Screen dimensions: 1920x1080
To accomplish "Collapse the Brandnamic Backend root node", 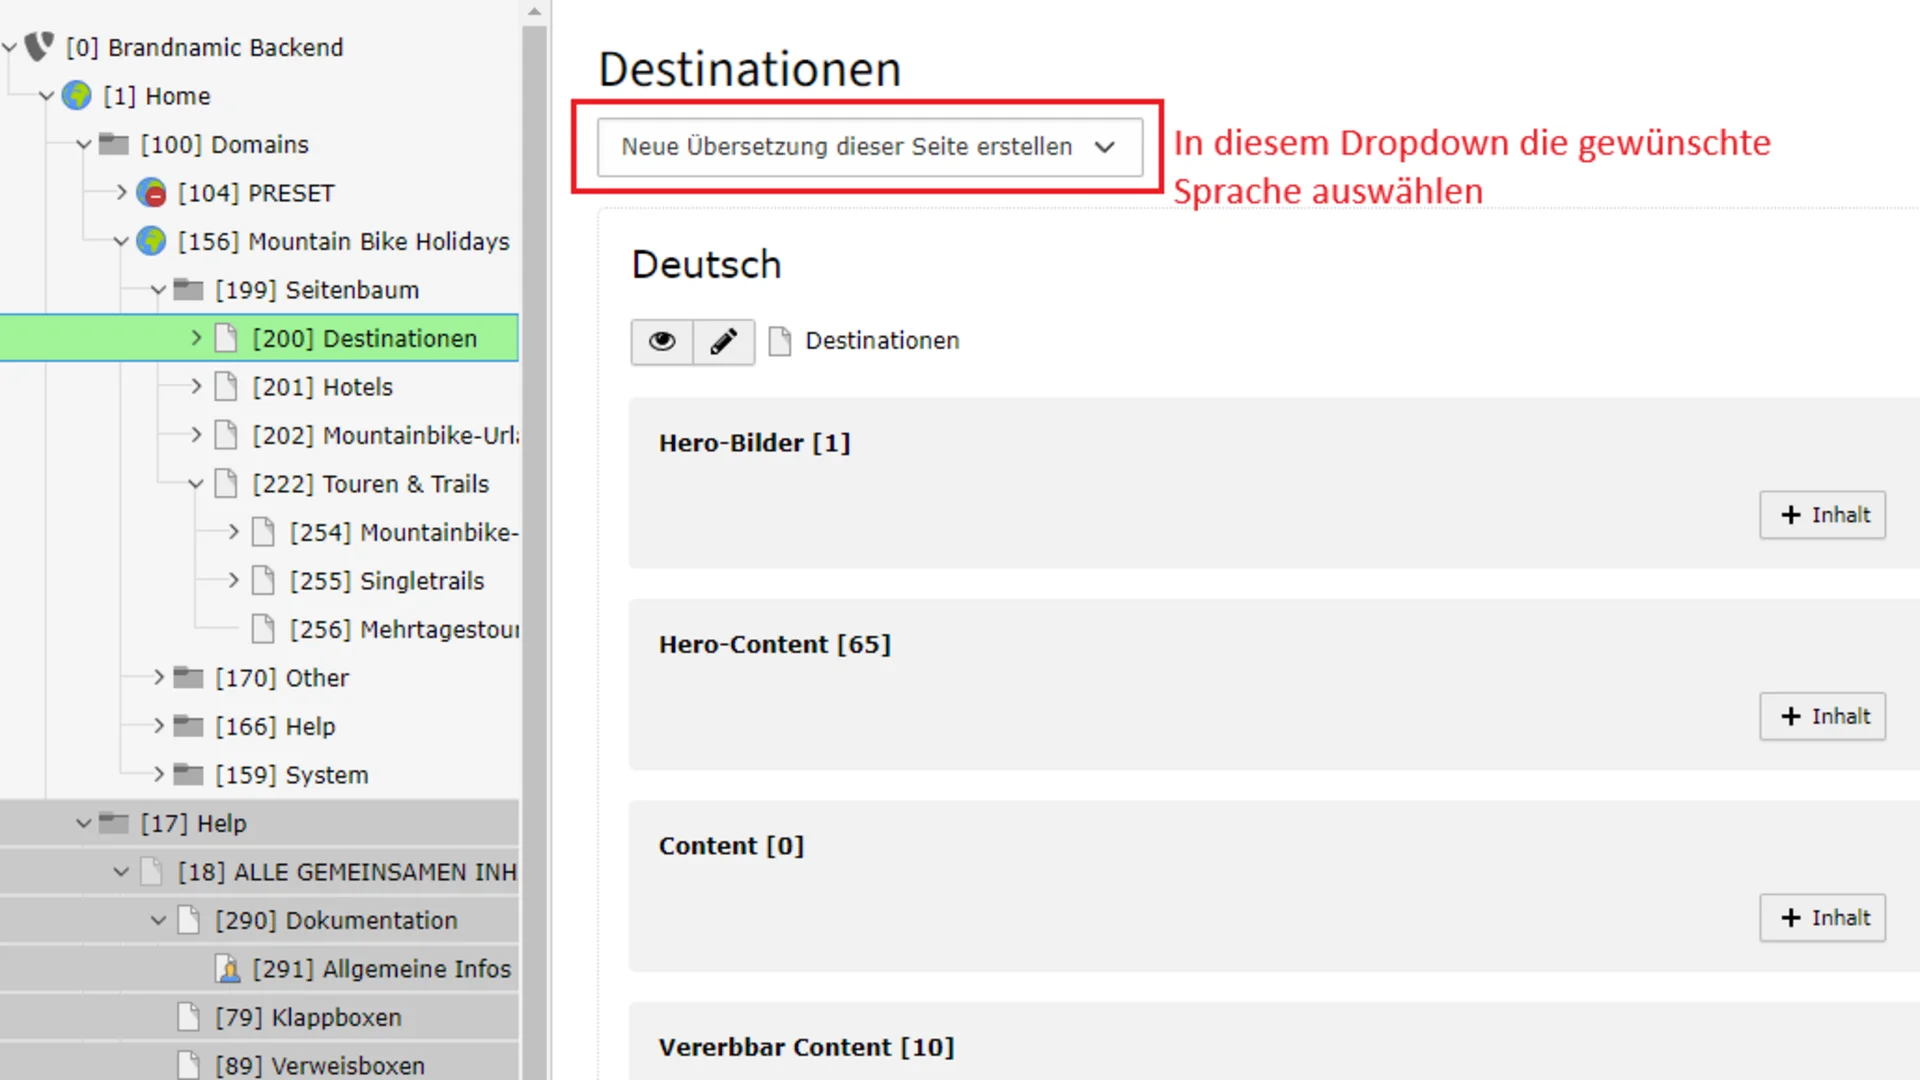I will [x=10, y=47].
